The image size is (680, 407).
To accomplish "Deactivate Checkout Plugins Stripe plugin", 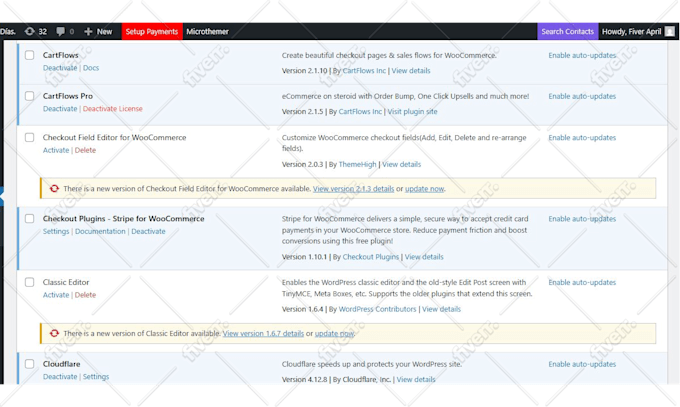I will (x=148, y=231).
